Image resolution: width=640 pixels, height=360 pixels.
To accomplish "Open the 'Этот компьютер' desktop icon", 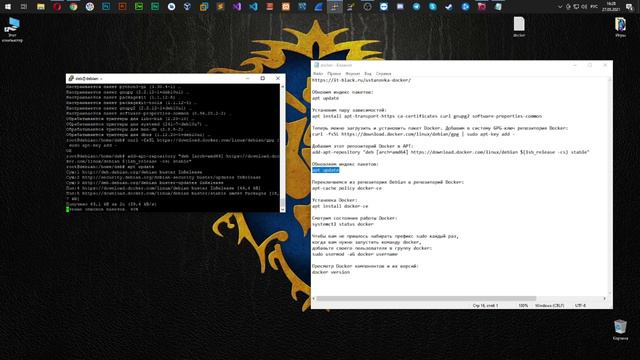I will (12, 29).
